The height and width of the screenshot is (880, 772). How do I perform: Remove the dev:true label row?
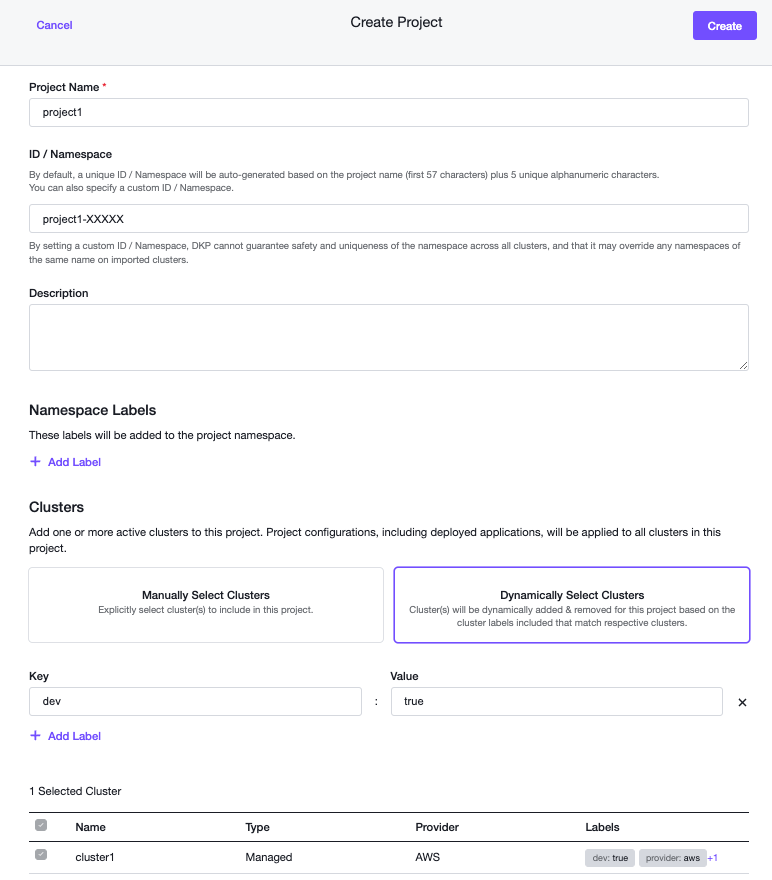tap(742, 702)
